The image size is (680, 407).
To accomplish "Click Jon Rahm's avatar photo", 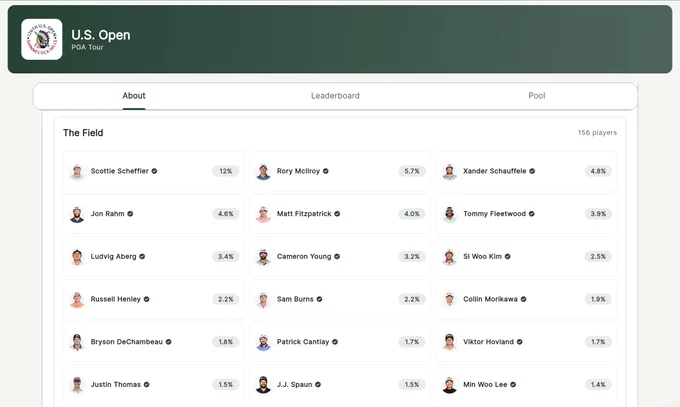I will [77, 214].
